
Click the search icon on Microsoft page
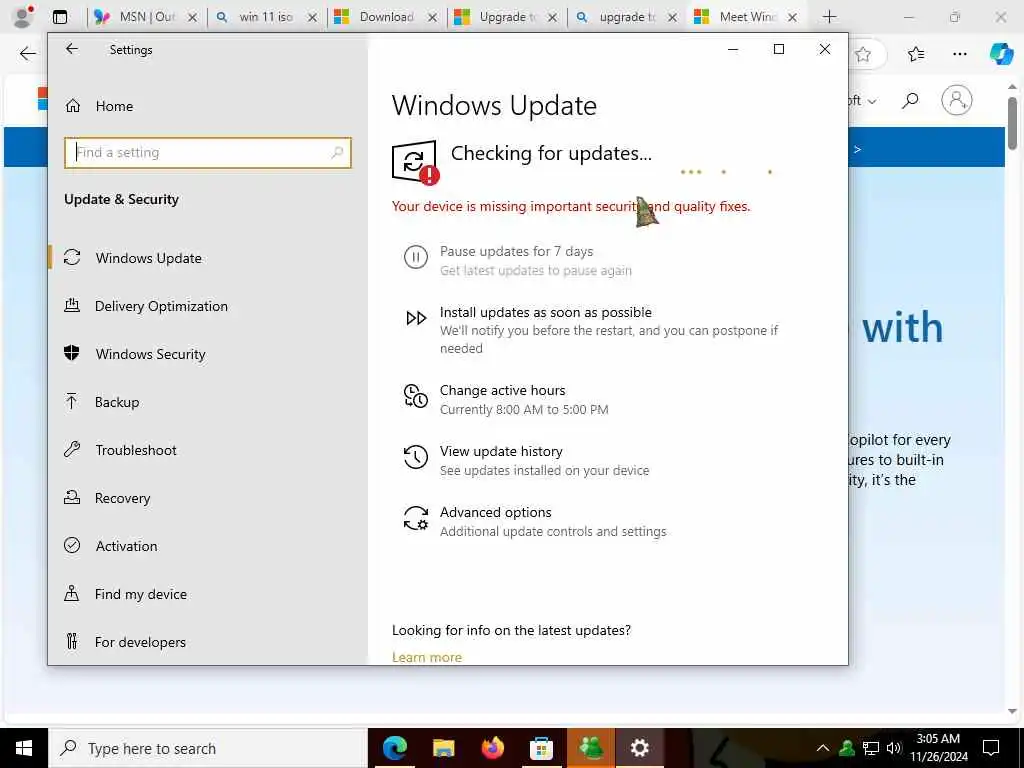click(910, 101)
